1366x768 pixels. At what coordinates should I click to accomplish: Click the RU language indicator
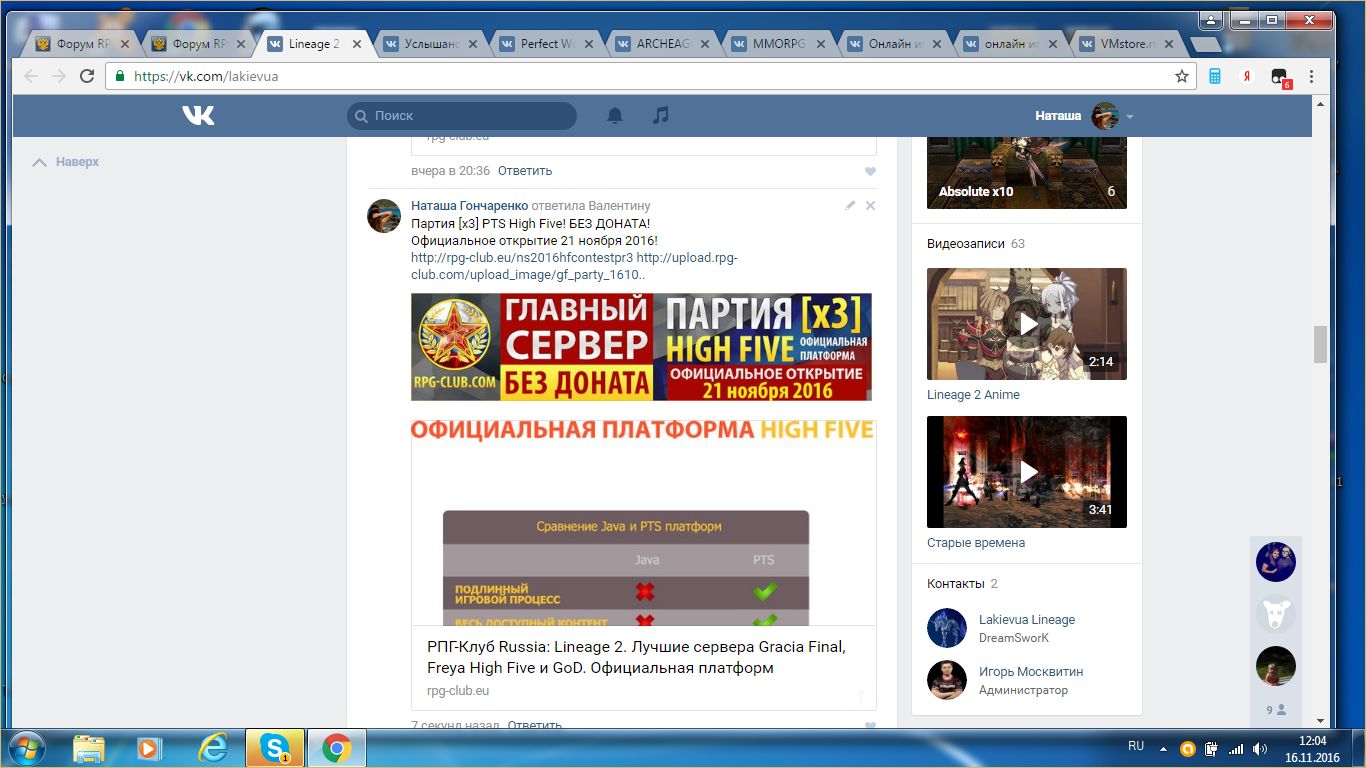point(1136,747)
